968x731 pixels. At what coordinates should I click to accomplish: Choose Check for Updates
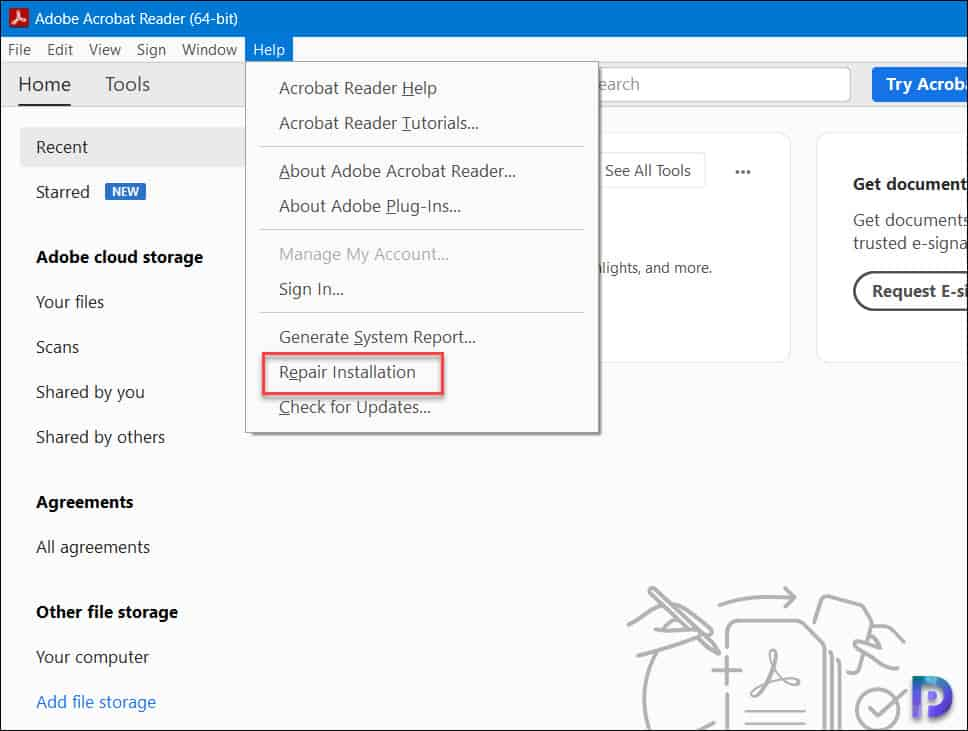(x=356, y=407)
